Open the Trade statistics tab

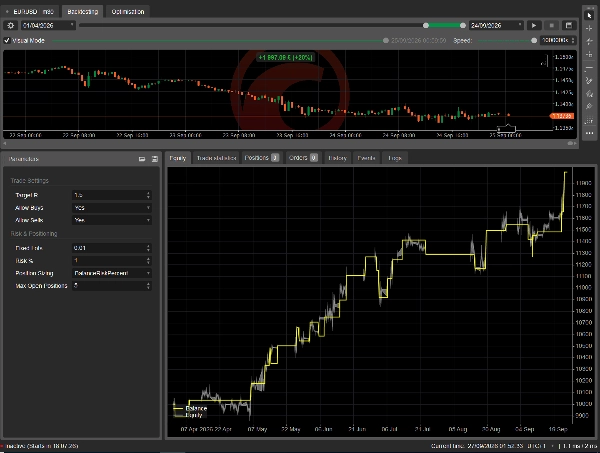(x=216, y=158)
